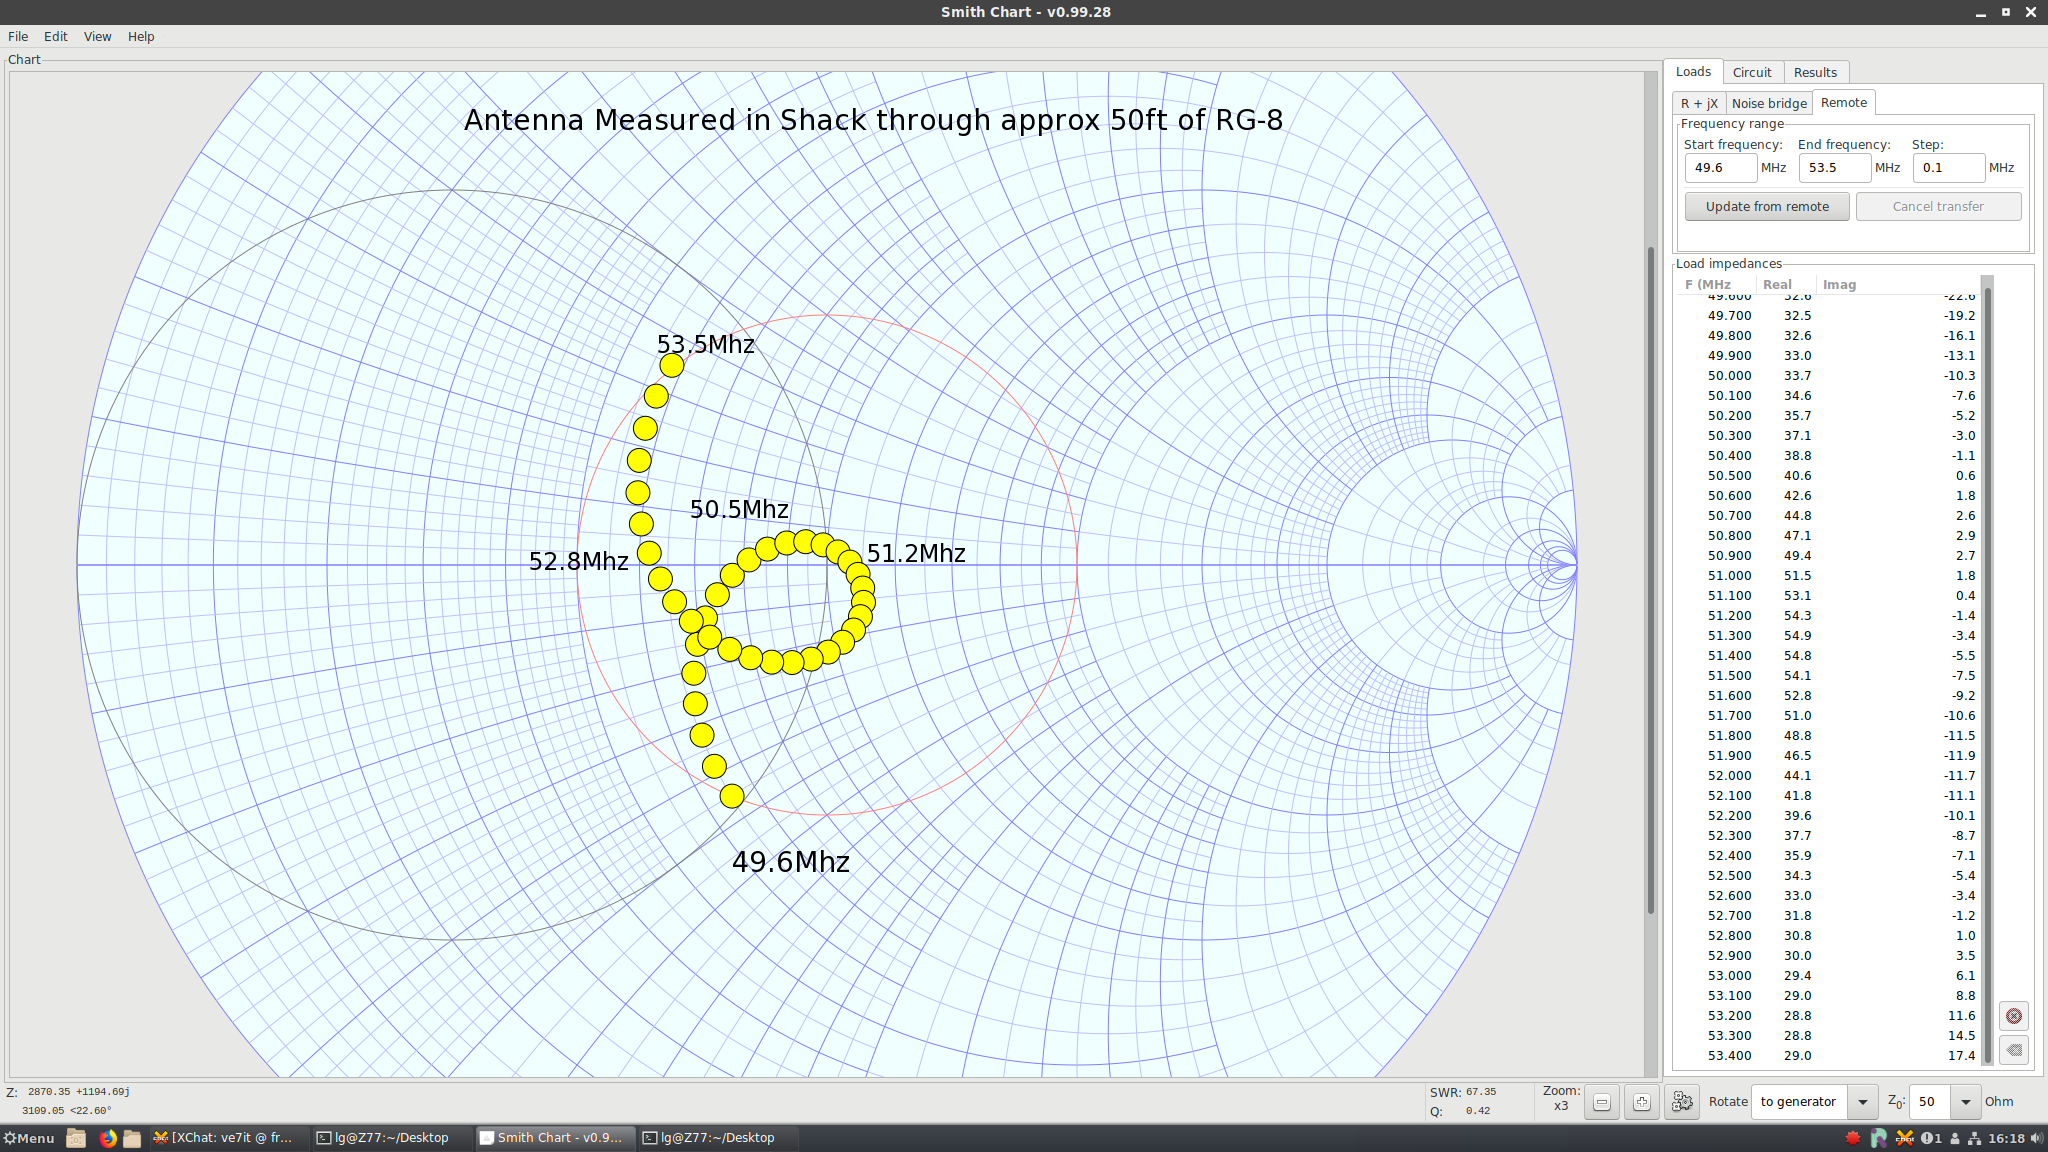Select the 50.500 MHz impedance row
Image resolution: width=2048 pixels, height=1152 pixels.
tap(1829, 476)
